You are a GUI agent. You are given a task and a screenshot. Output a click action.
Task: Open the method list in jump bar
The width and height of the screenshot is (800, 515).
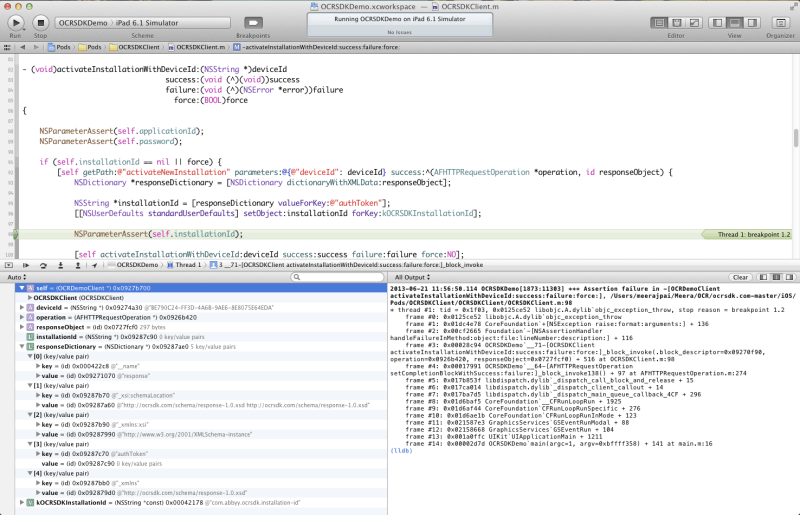pyautogui.click(x=316, y=47)
